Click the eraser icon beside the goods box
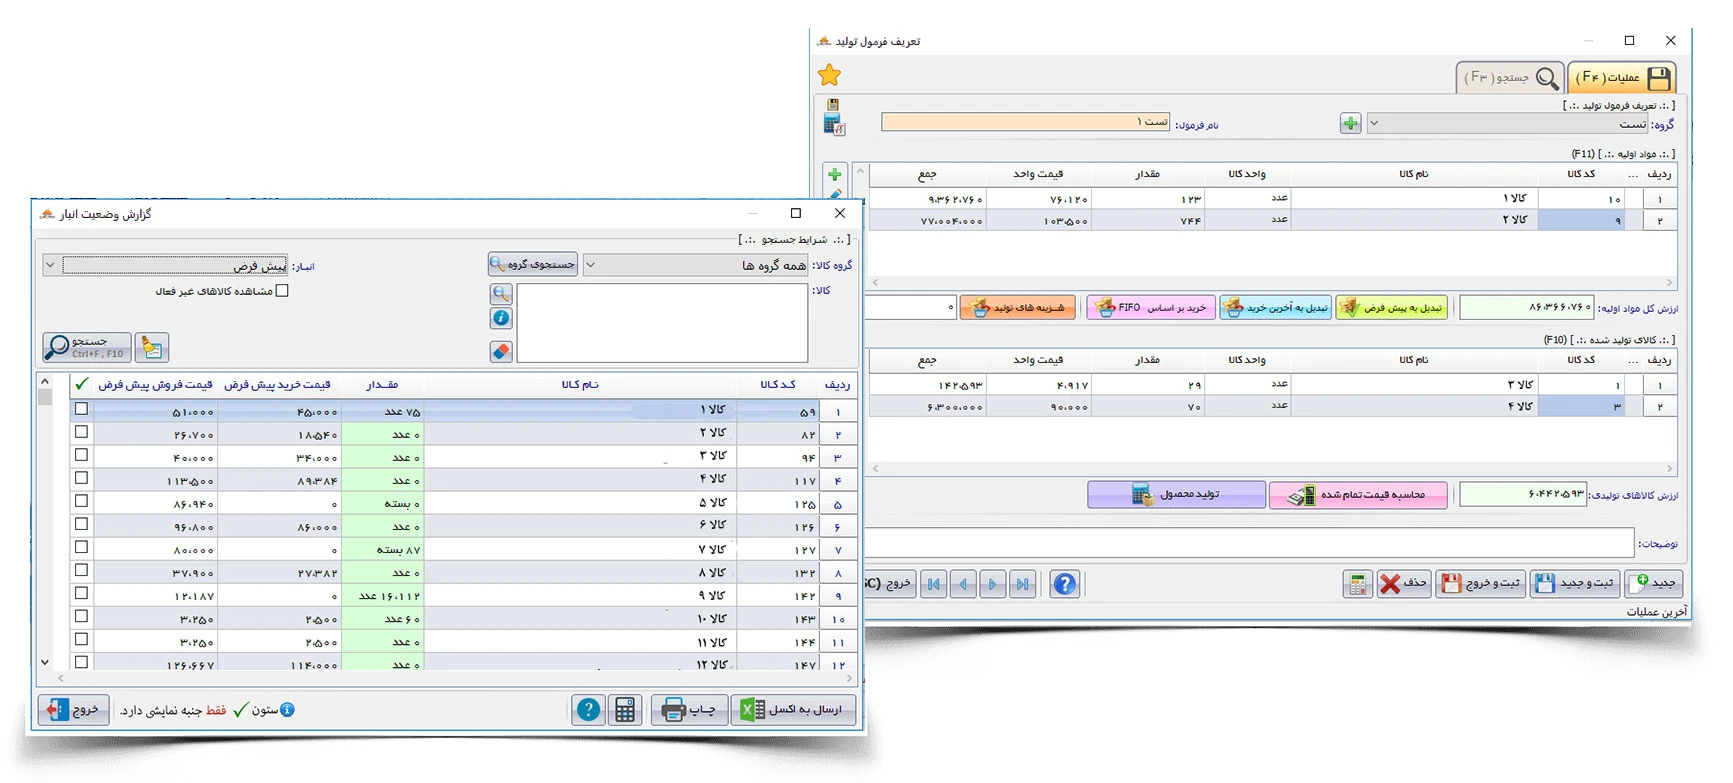Viewport: 1733px width, 783px height. [501, 351]
